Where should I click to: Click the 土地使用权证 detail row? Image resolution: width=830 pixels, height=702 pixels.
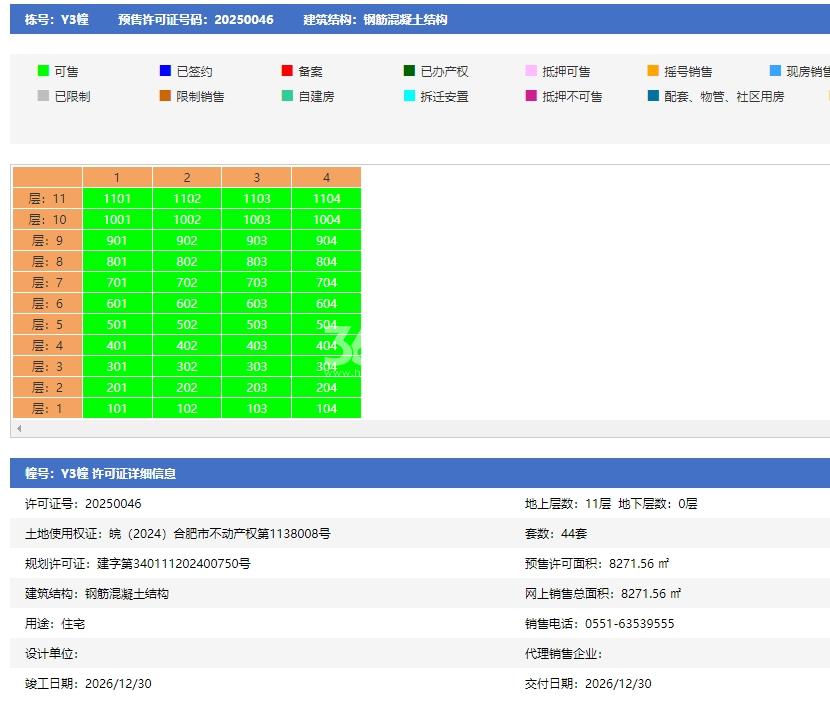pos(178,534)
